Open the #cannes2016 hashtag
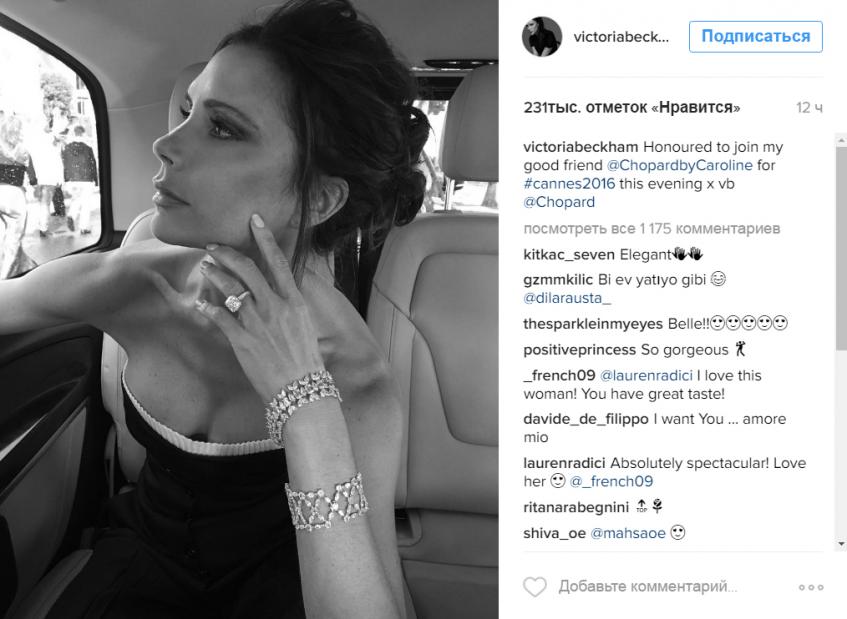This screenshot has width=847, height=619. coord(569,184)
